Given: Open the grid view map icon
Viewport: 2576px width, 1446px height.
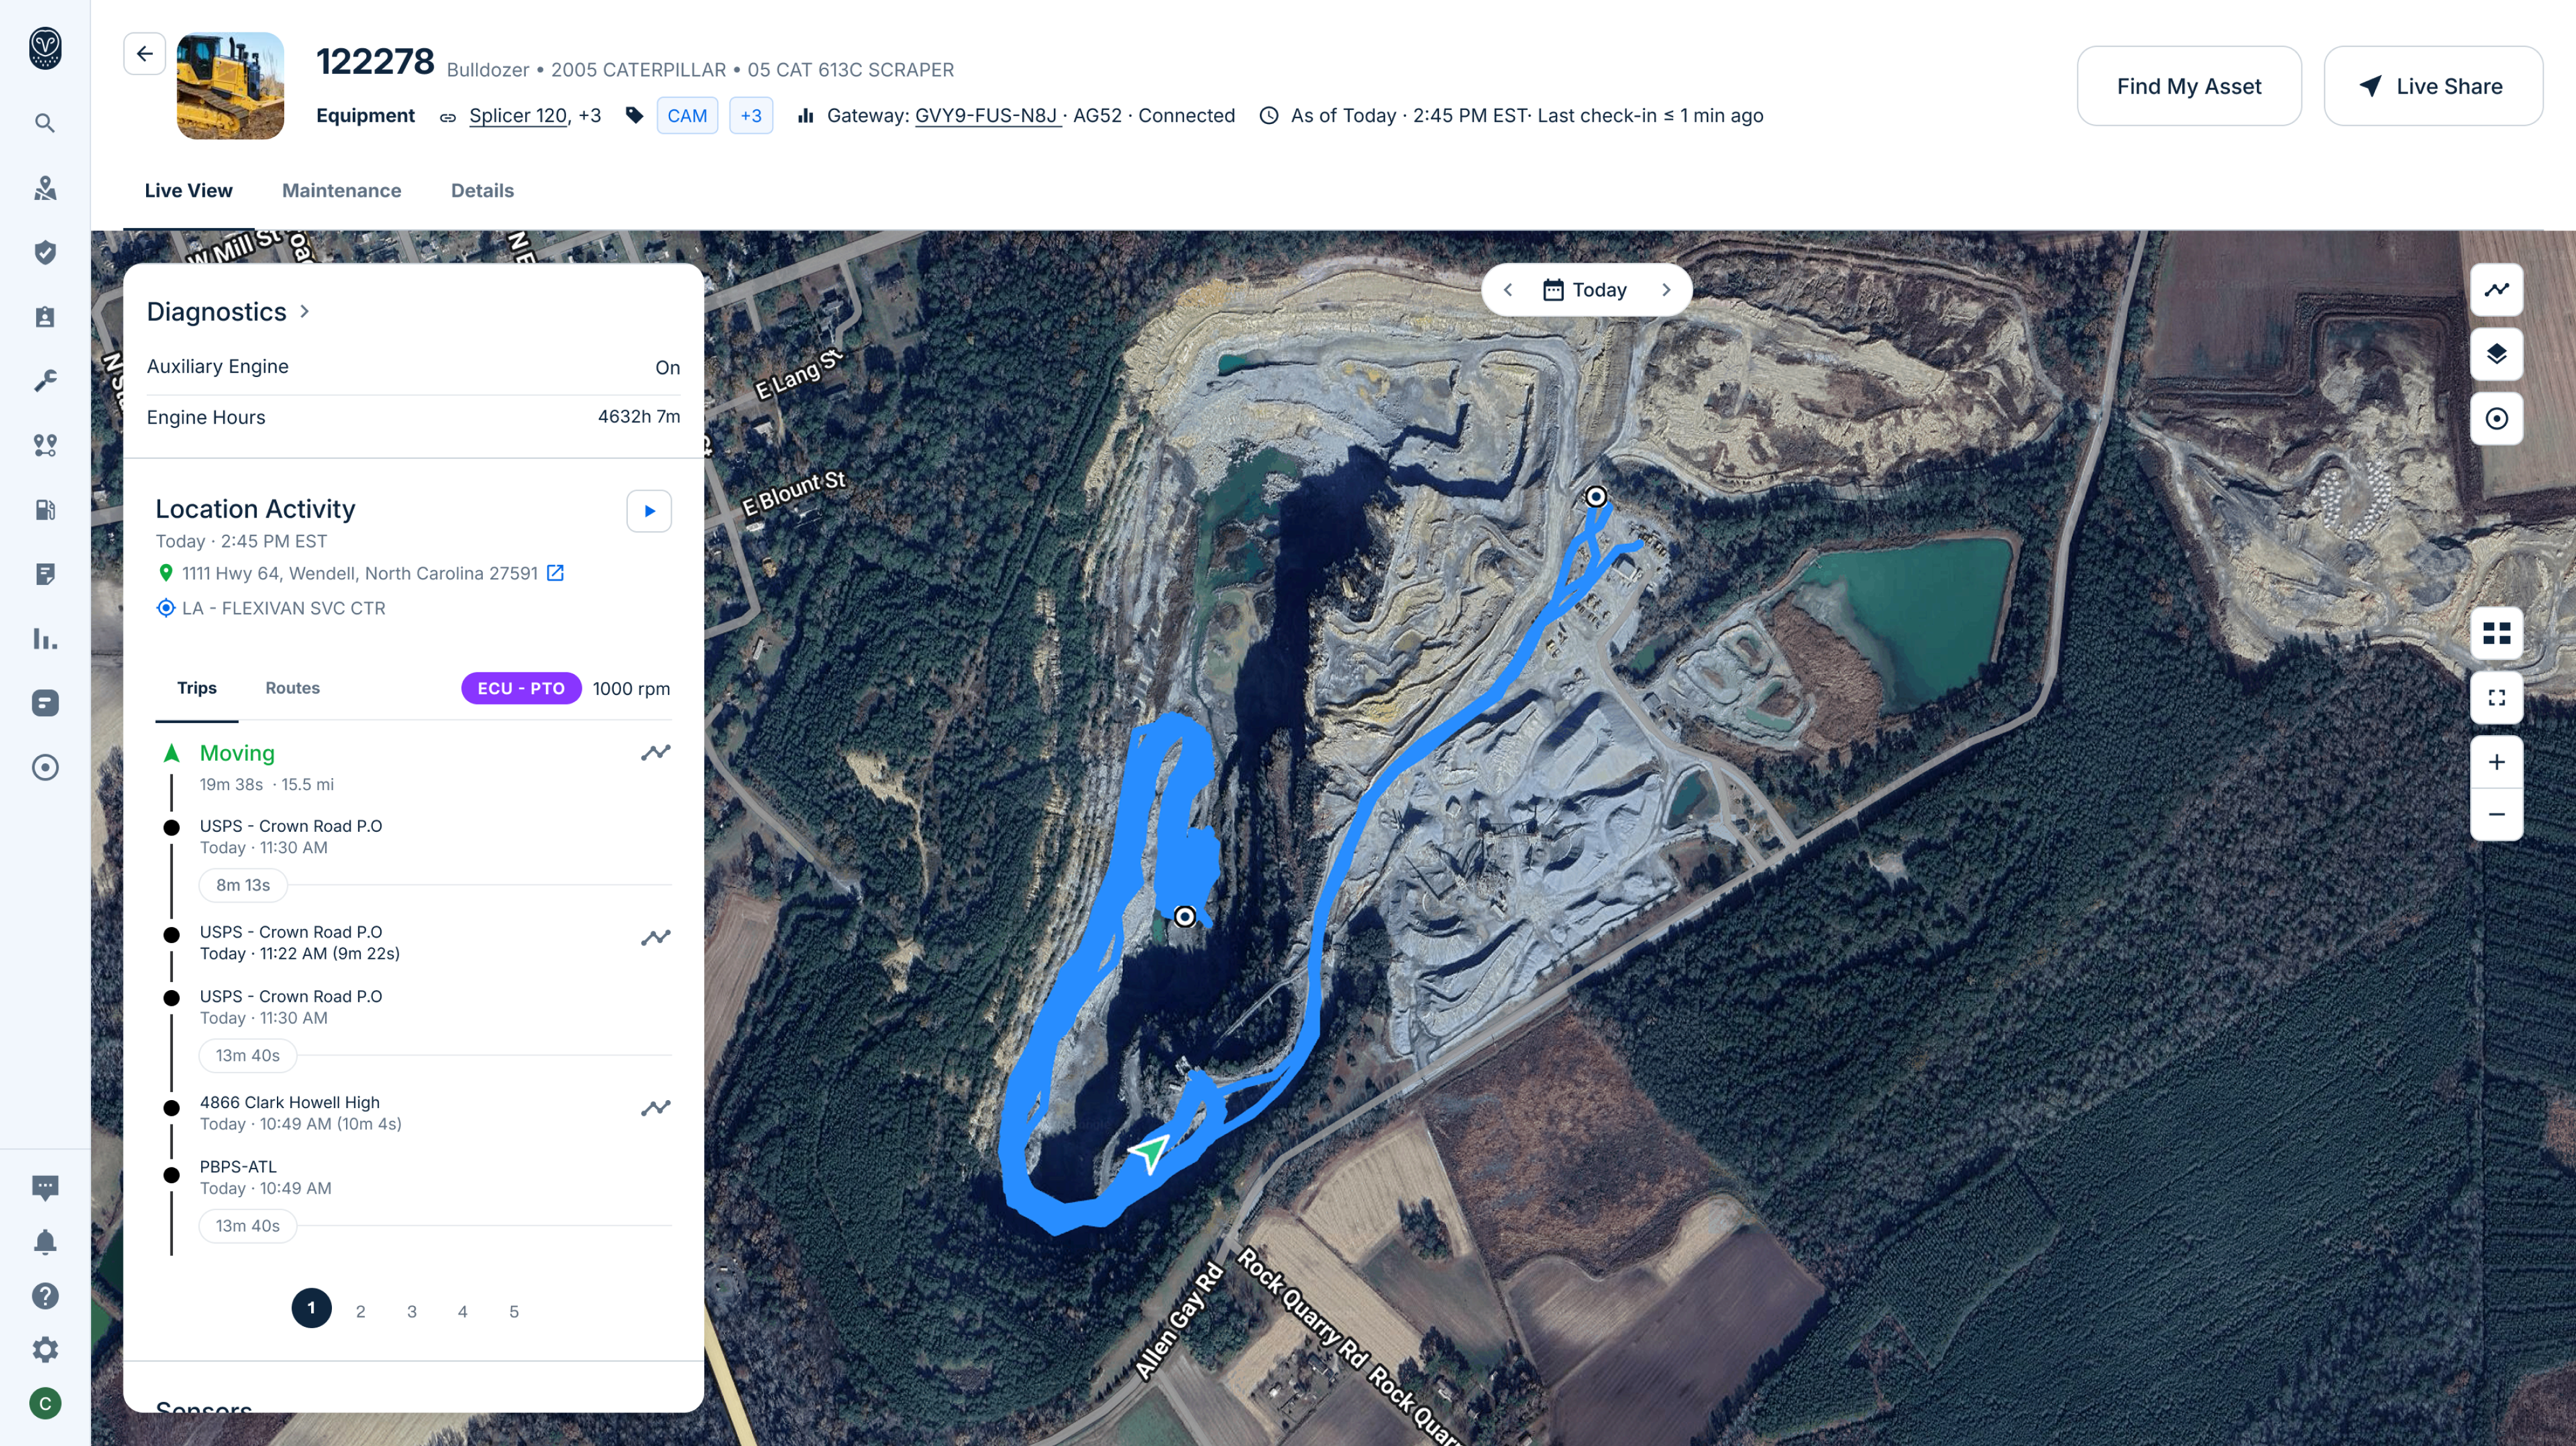Looking at the screenshot, I should pos(2496,633).
